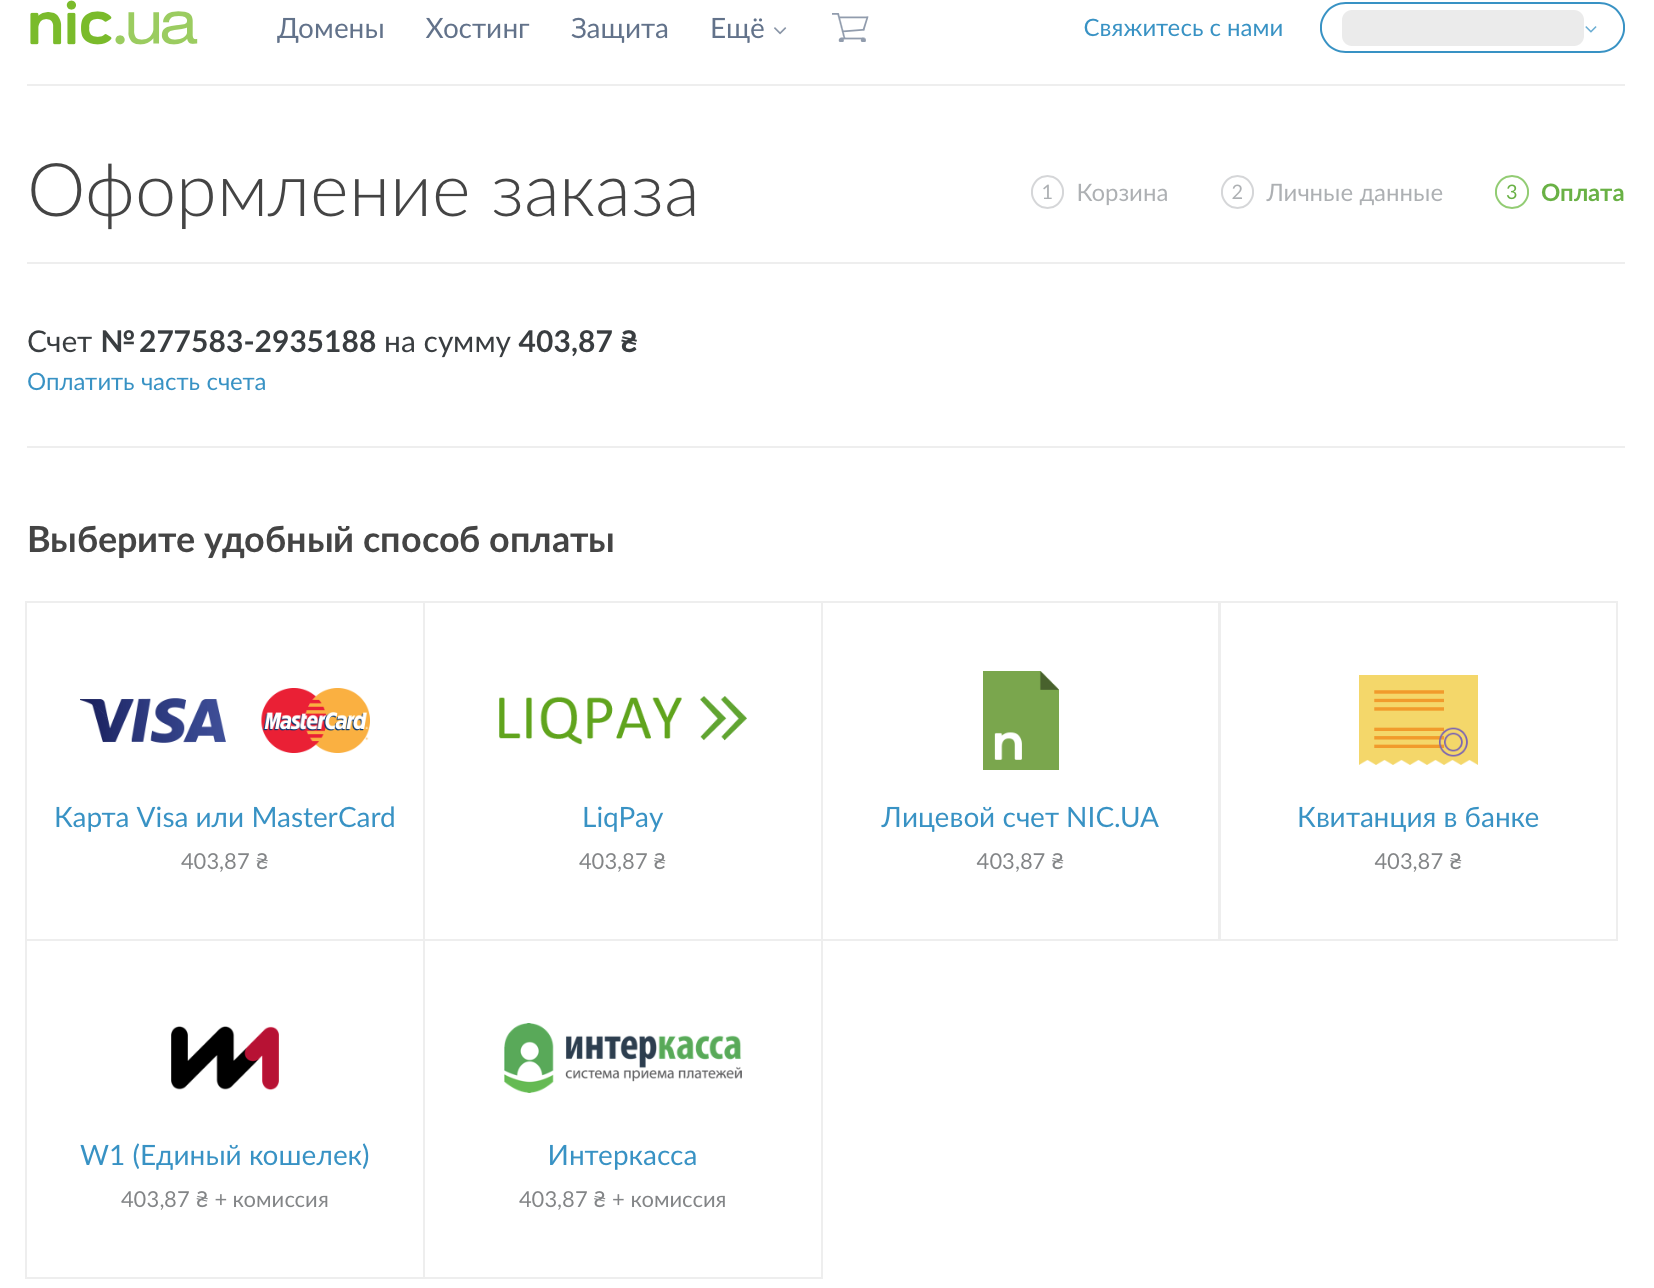Image resolution: width=1654 pixels, height=1288 pixels.
Task: Click the 403,87 ₴ price under Квитанция в банке
Action: [x=1418, y=861]
